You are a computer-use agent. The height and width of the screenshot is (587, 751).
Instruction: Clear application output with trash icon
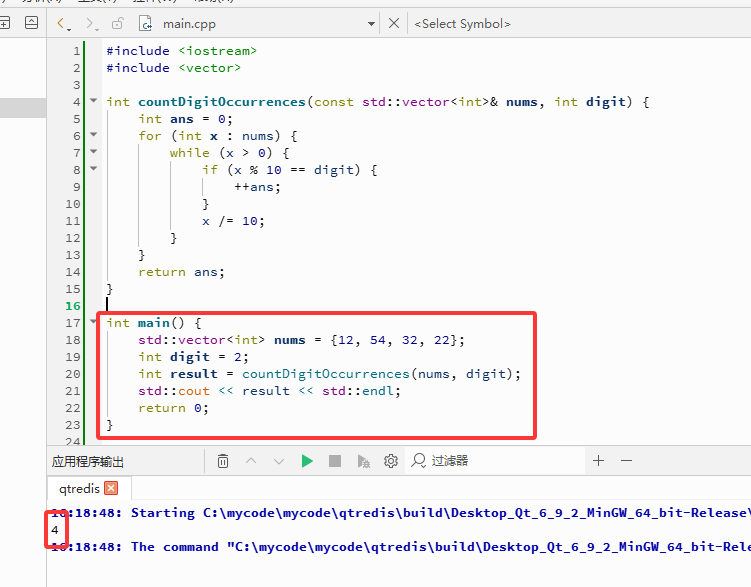coord(223,461)
